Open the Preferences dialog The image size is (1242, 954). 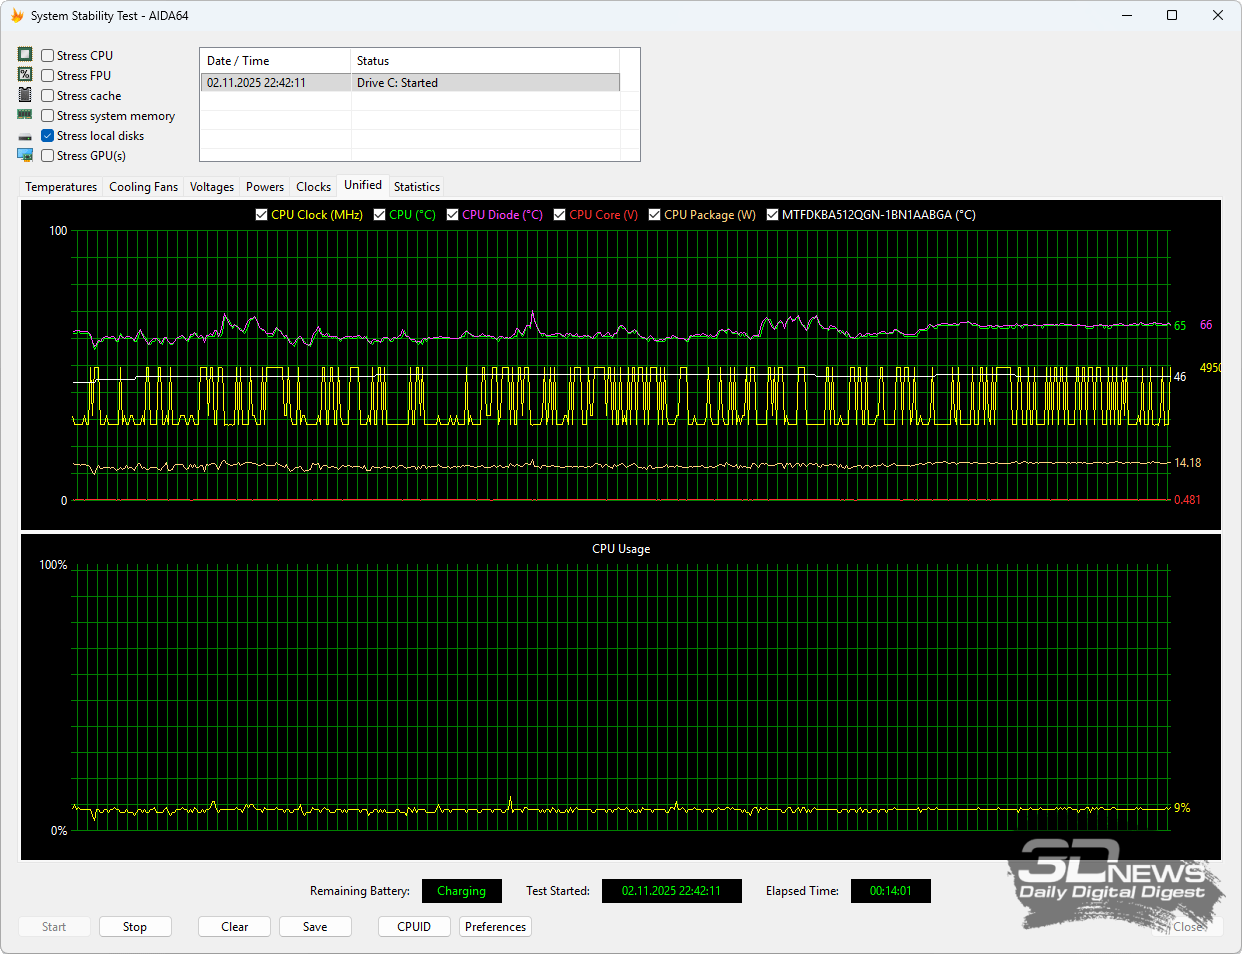pyautogui.click(x=495, y=927)
